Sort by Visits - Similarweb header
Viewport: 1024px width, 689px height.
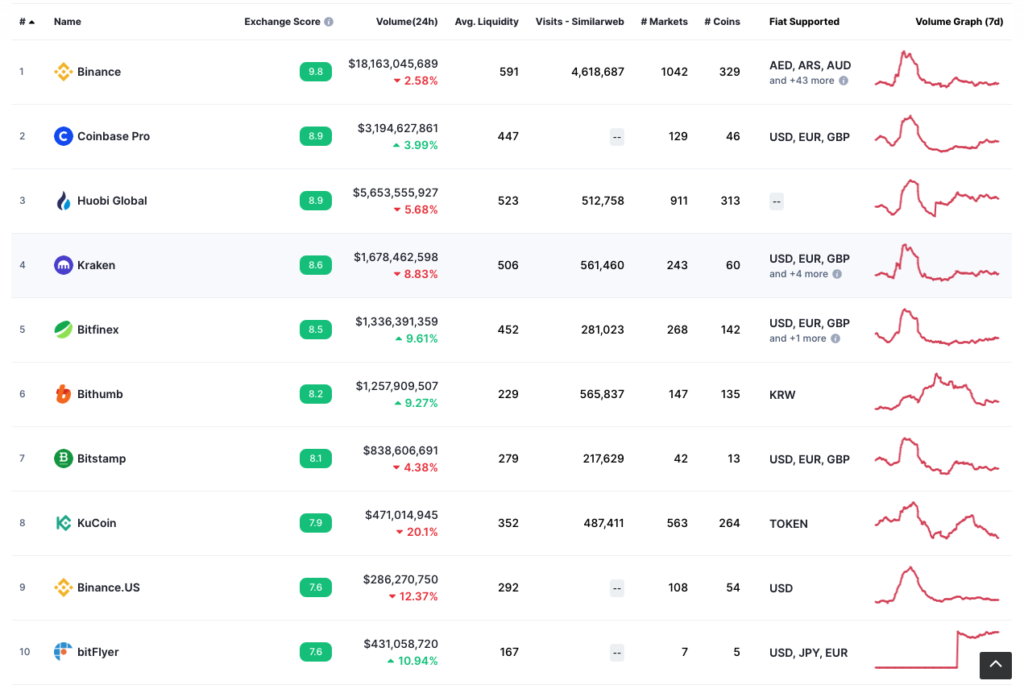click(579, 22)
